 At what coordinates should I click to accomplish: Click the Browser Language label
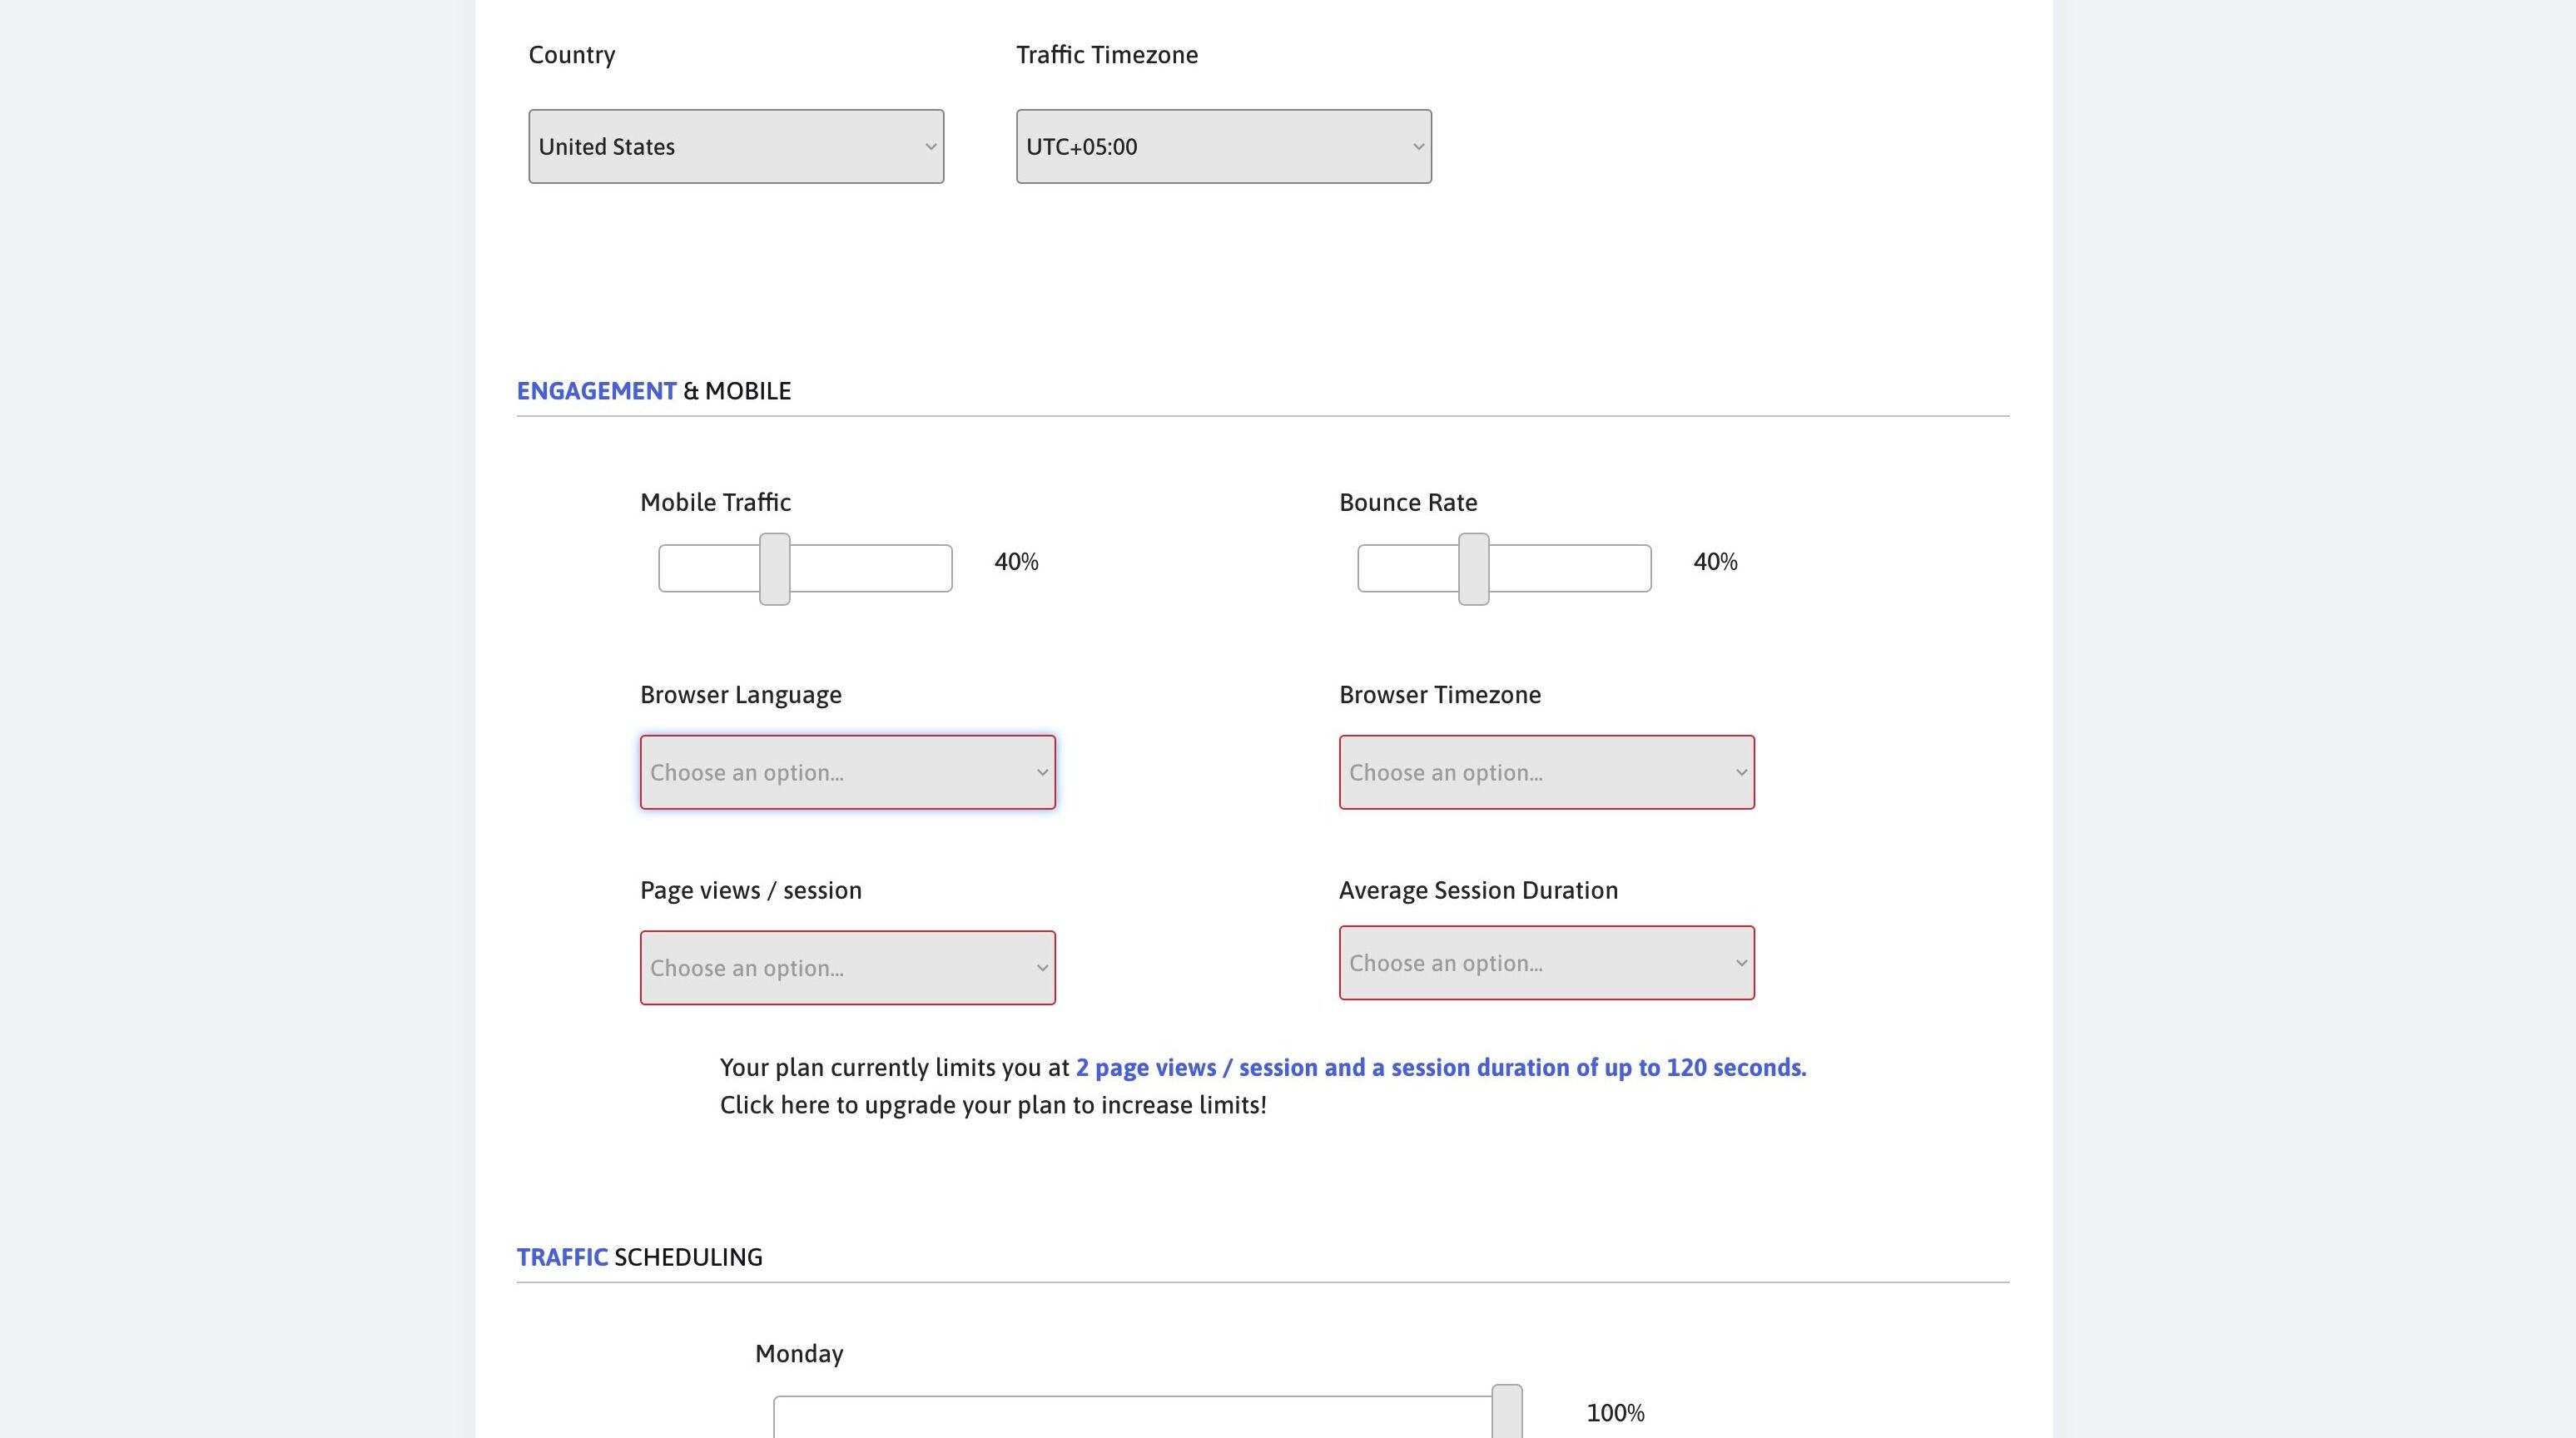coord(741,695)
